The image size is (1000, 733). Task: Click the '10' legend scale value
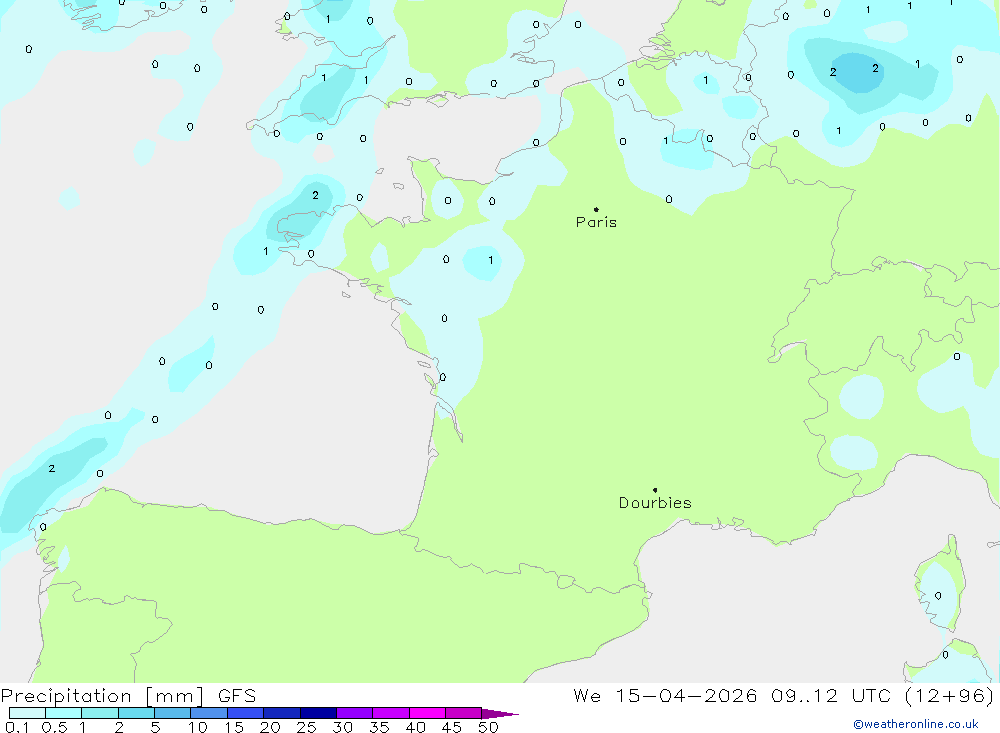click(198, 727)
